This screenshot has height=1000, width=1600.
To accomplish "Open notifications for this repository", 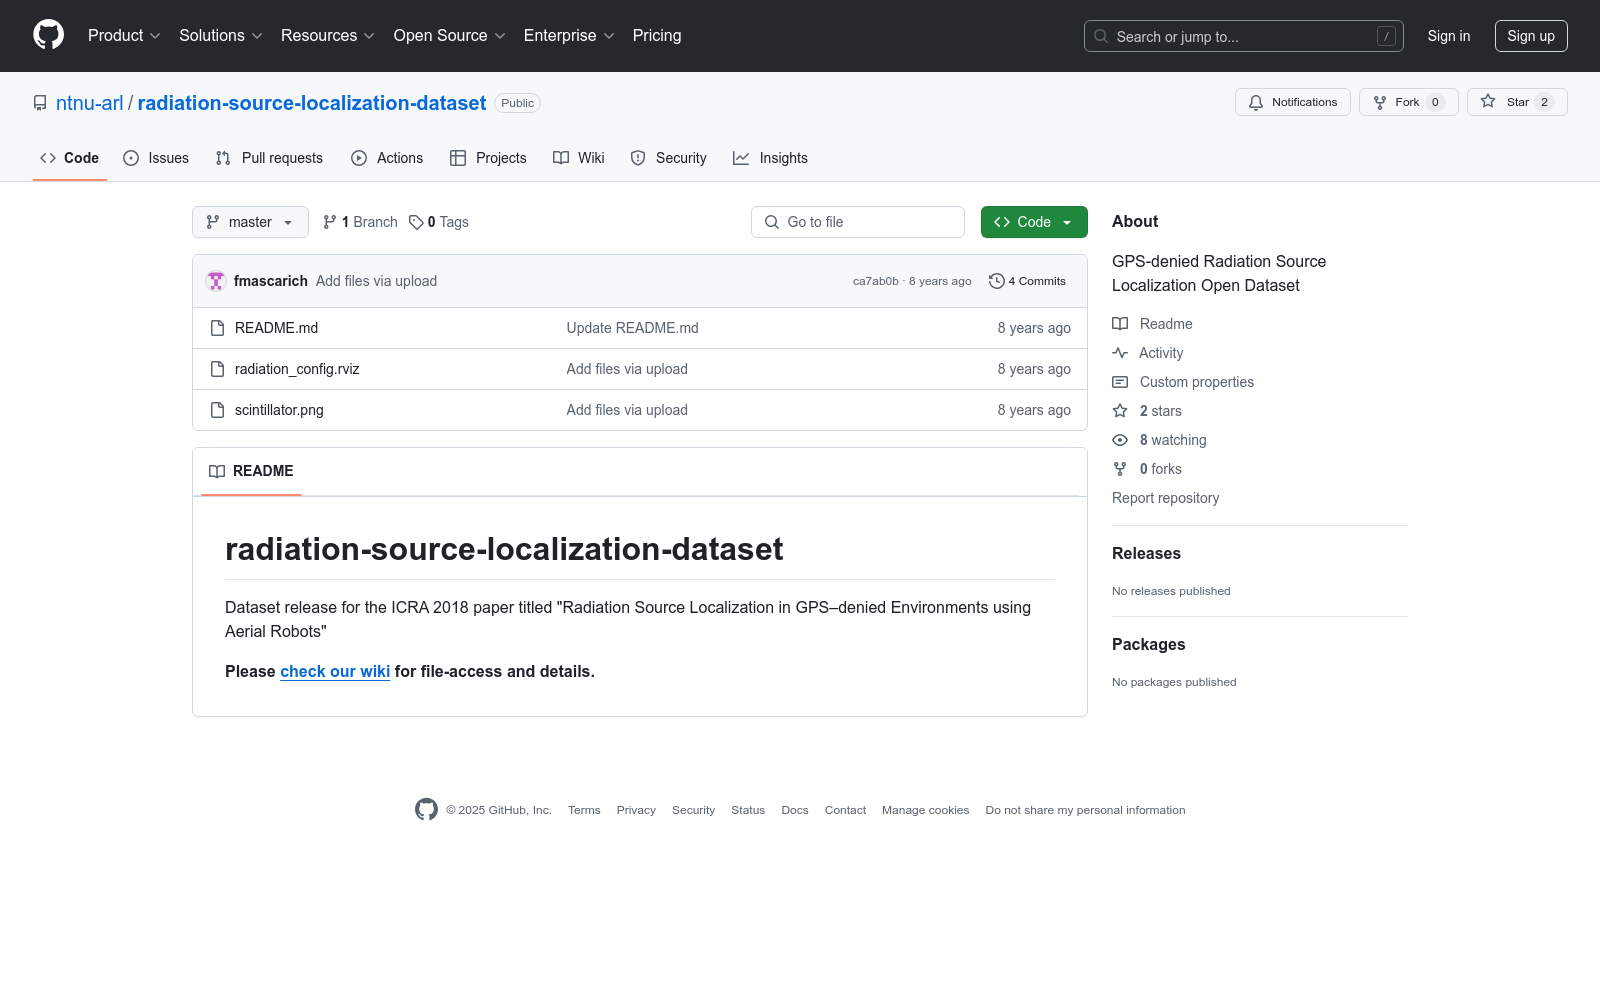I will pyautogui.click(x=1292, y=102).
